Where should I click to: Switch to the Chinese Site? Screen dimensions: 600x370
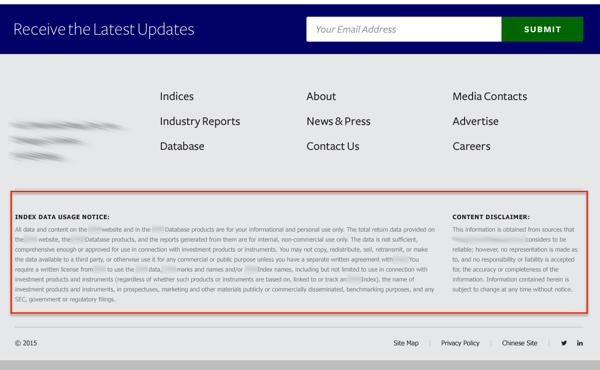pyautogui.click(x=519, y=343)
